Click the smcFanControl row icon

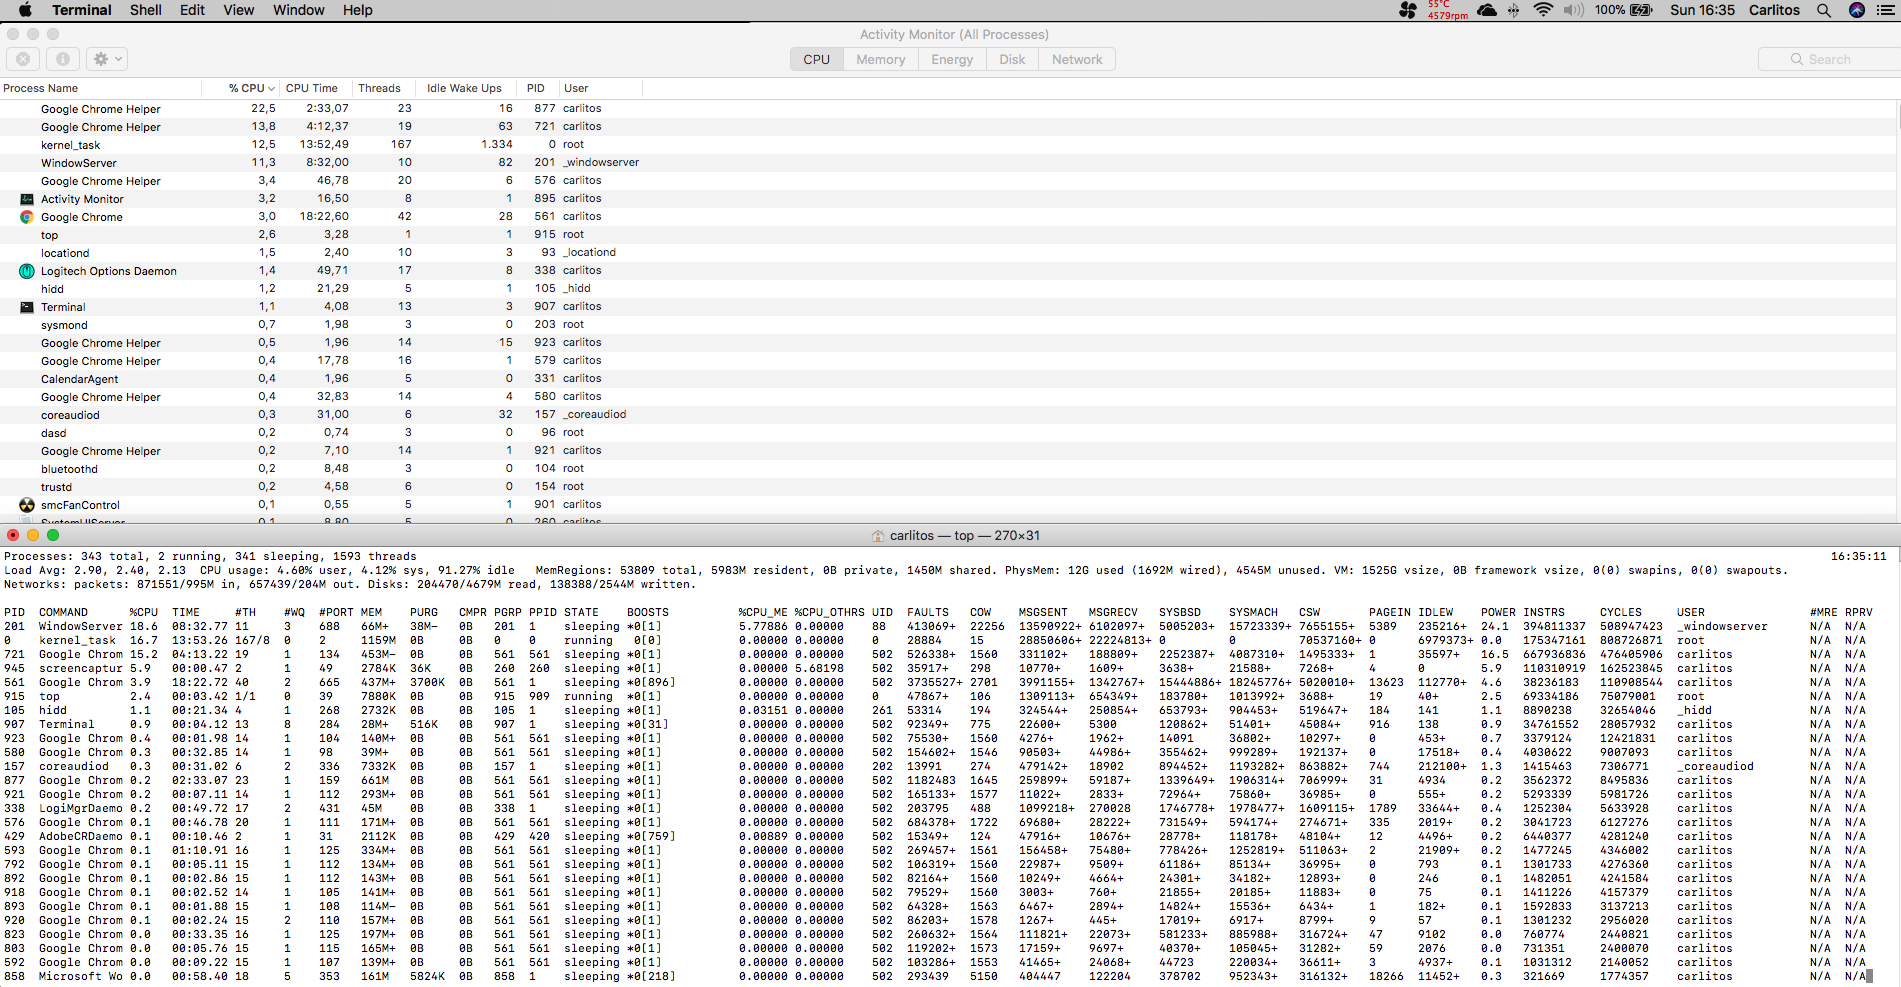click(x=27, y=505)
